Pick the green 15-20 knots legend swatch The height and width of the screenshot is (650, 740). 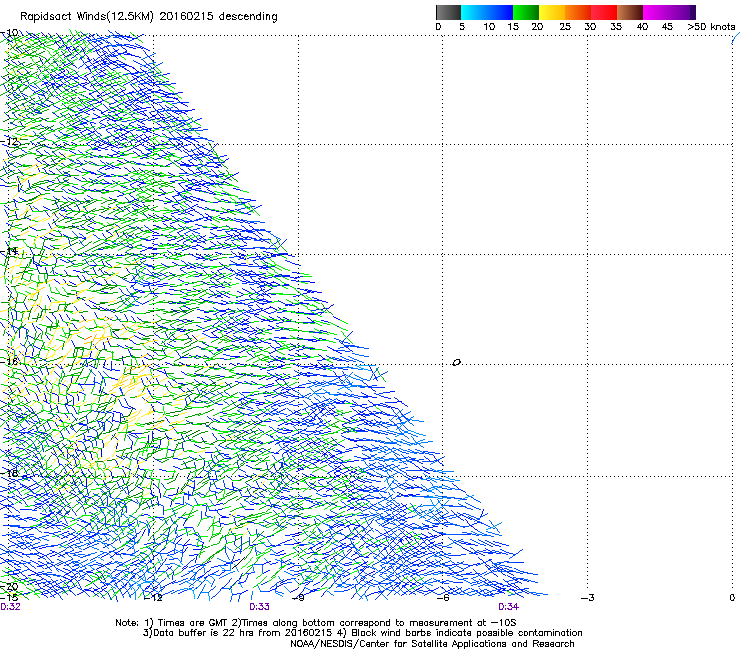526,12
